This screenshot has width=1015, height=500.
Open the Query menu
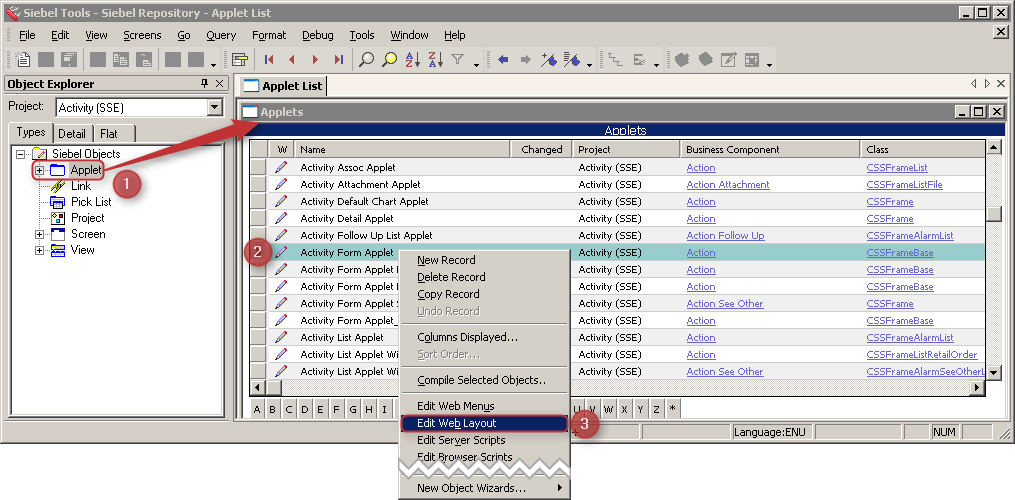tap(221, 35)
